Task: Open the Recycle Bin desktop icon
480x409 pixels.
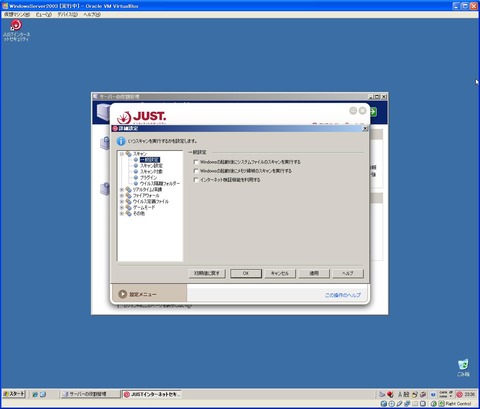Action: [x=463, y=368]
